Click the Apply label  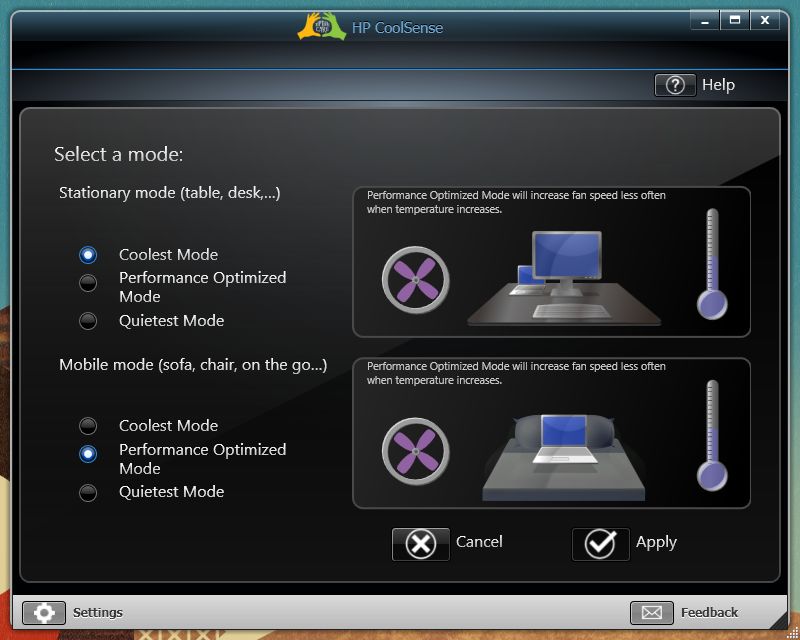click(x=656, y=543)
